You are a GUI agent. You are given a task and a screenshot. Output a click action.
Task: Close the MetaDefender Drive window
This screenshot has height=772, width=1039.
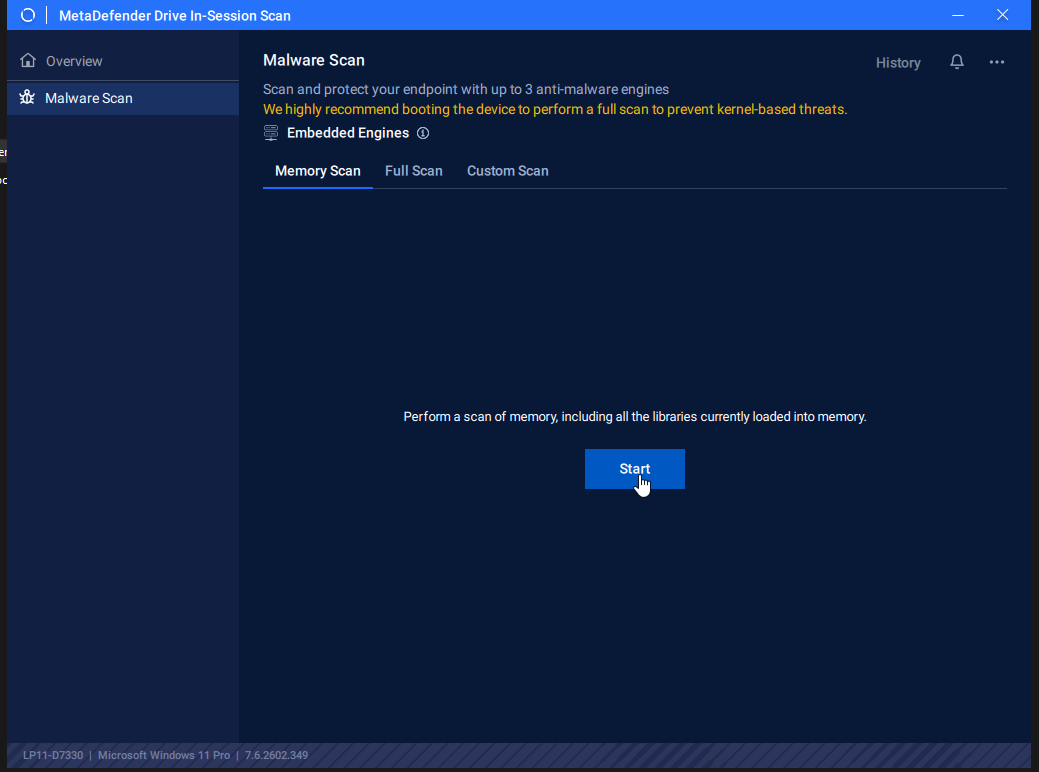point(1002,15)
